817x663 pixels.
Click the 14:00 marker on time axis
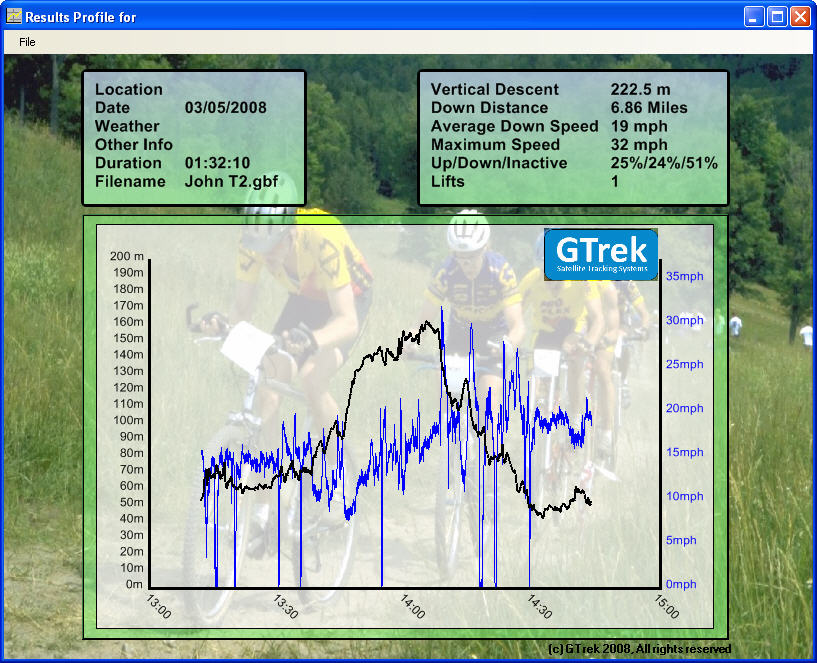pos(413,606)
